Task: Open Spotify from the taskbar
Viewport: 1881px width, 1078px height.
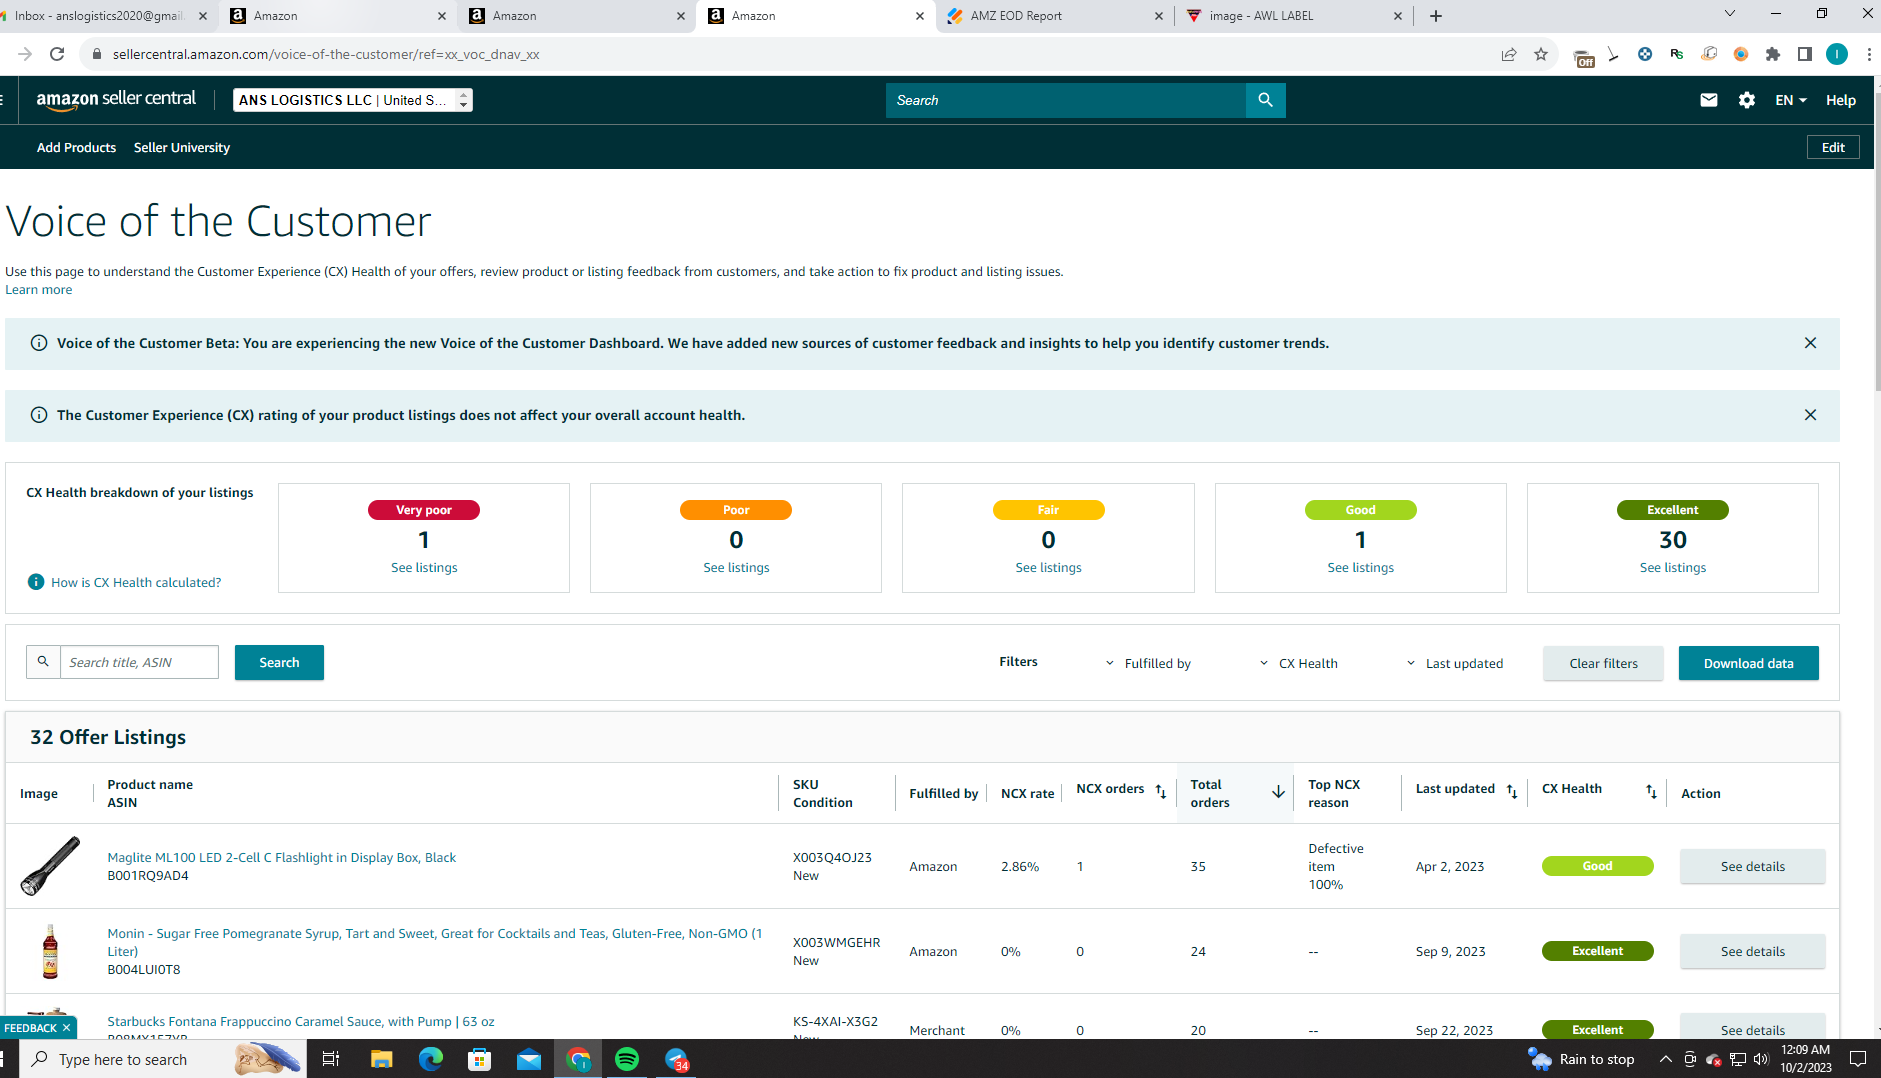Action: pyautogui.click(x=627, y=1059)
